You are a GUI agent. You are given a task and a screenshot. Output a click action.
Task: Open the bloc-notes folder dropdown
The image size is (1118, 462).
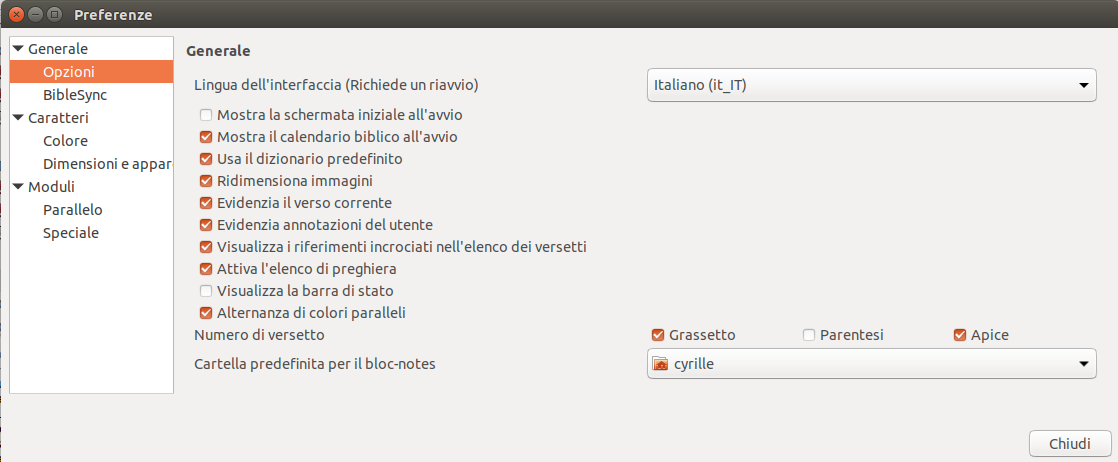click(x=871, y=364)
